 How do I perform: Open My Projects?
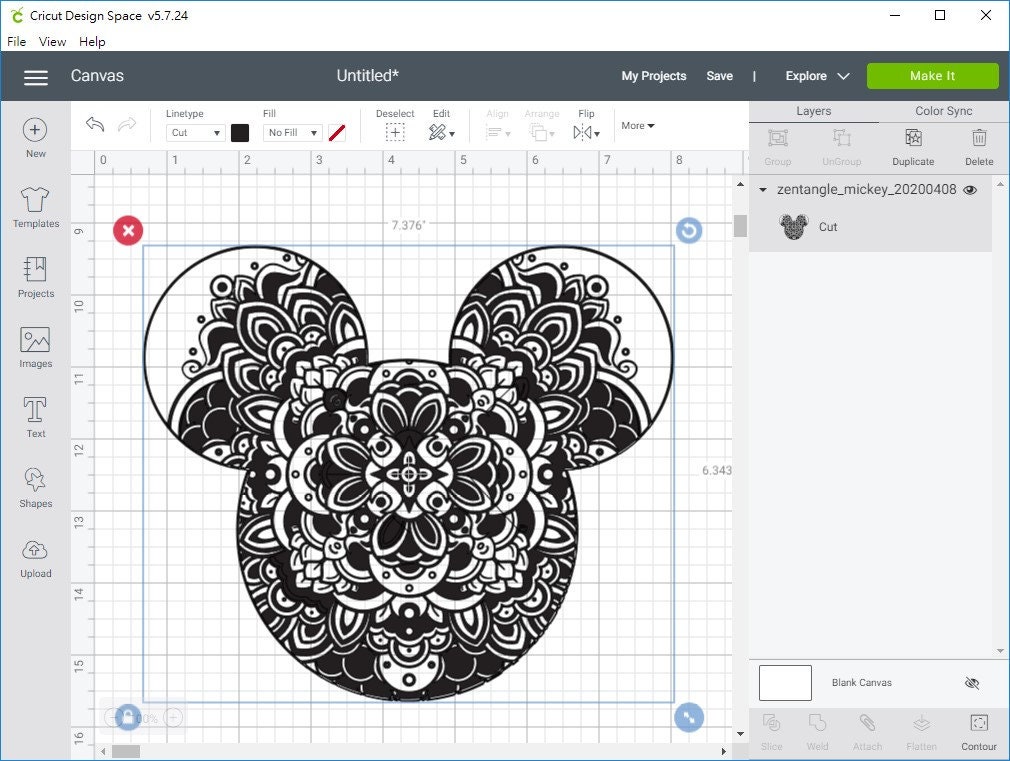[654, 76]
